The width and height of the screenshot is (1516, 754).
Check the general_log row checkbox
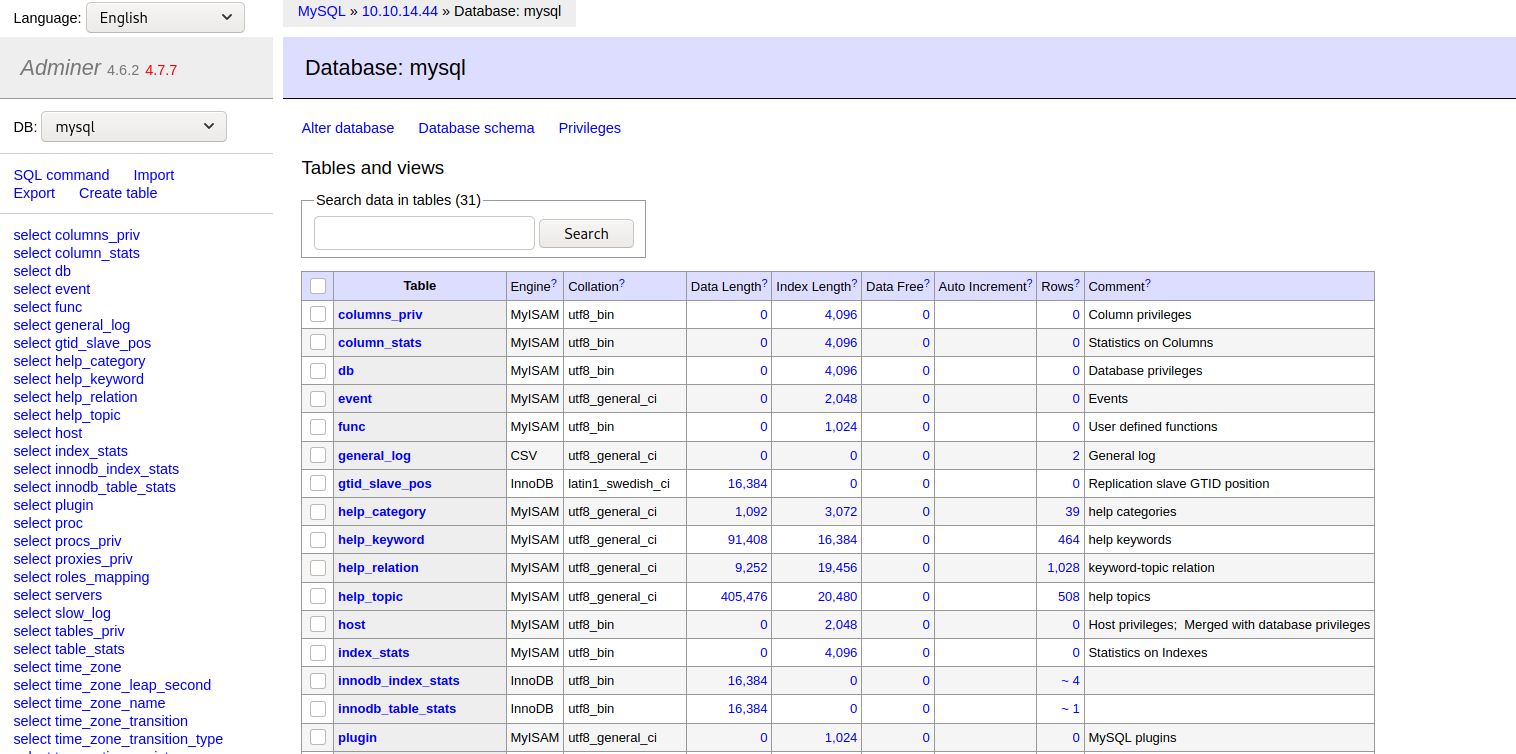[318, 455]
